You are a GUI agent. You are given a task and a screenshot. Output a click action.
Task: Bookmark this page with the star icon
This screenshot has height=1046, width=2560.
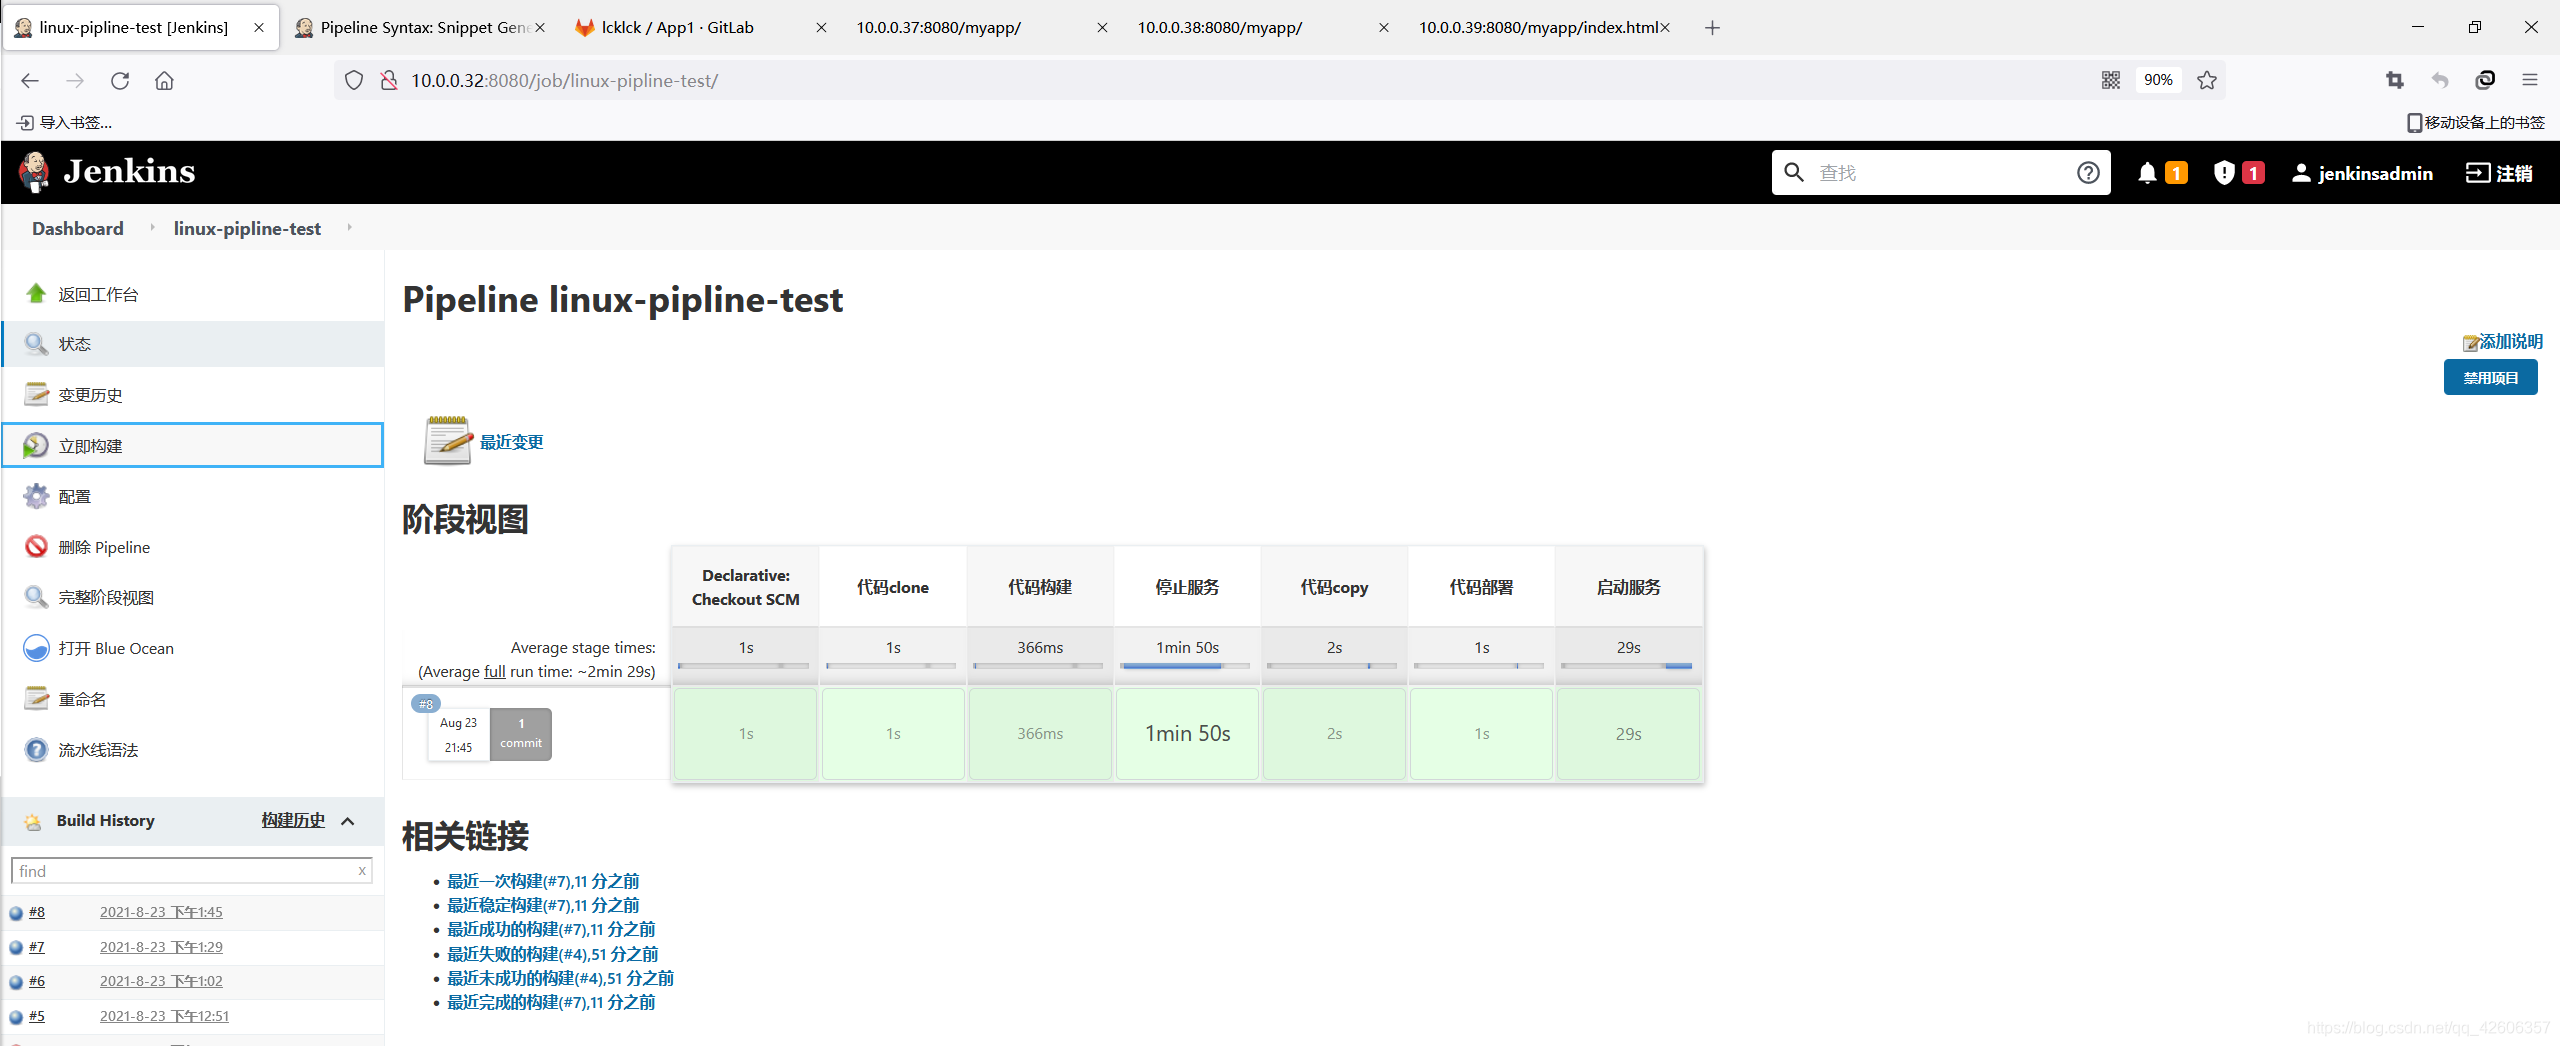(2207, 81)
